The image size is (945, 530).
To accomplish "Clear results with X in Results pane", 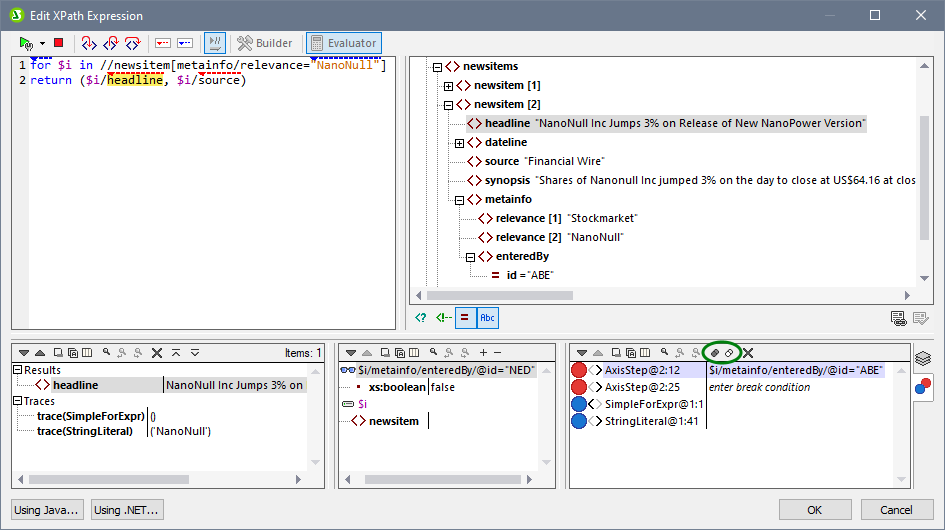I will coord(157,353).
